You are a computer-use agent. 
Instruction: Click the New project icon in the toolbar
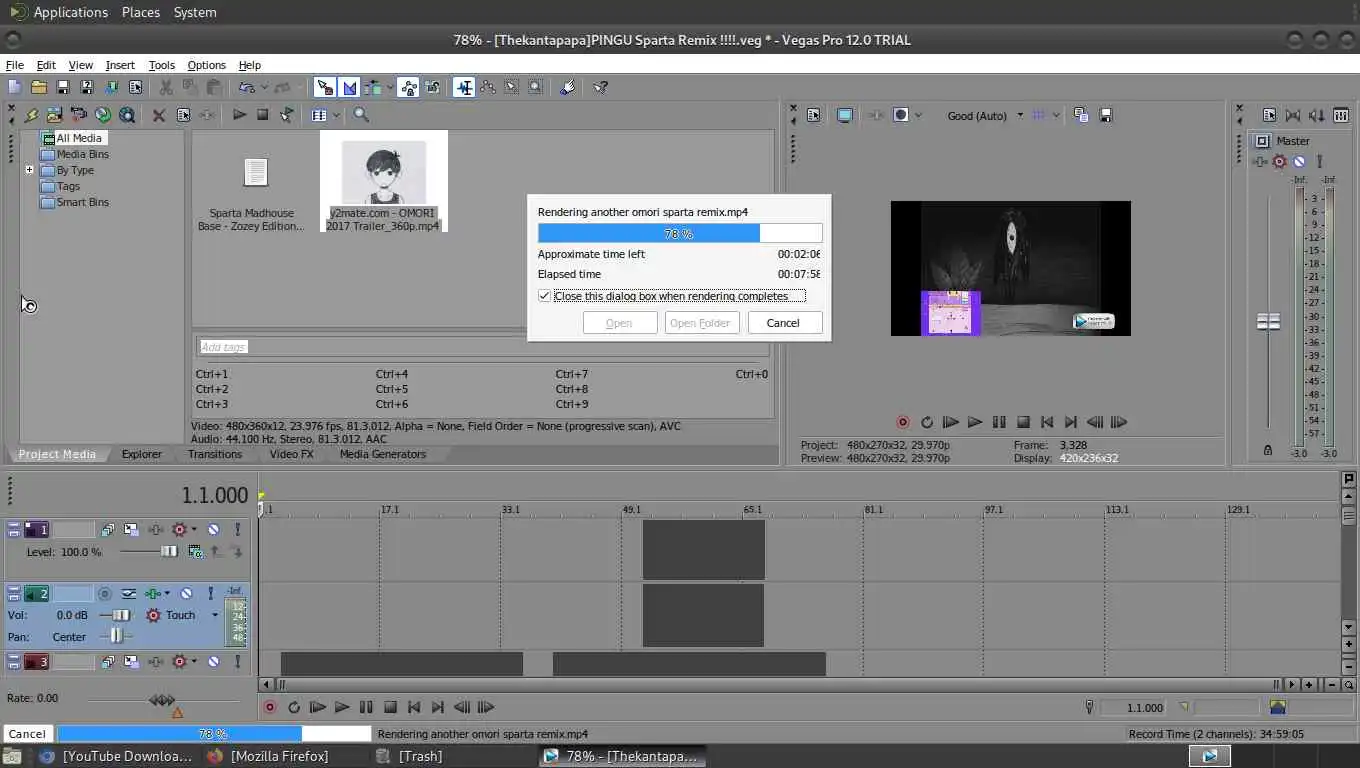15,87
